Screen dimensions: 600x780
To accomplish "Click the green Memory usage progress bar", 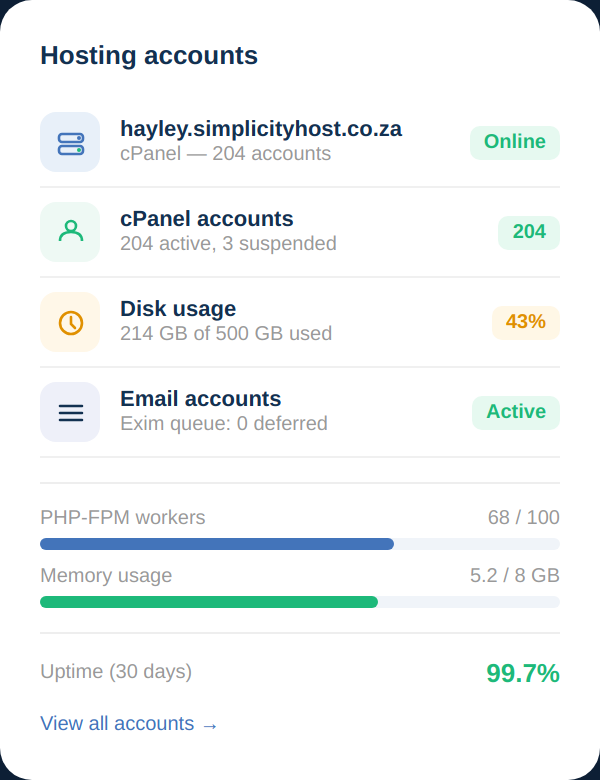I will (209, 602).
